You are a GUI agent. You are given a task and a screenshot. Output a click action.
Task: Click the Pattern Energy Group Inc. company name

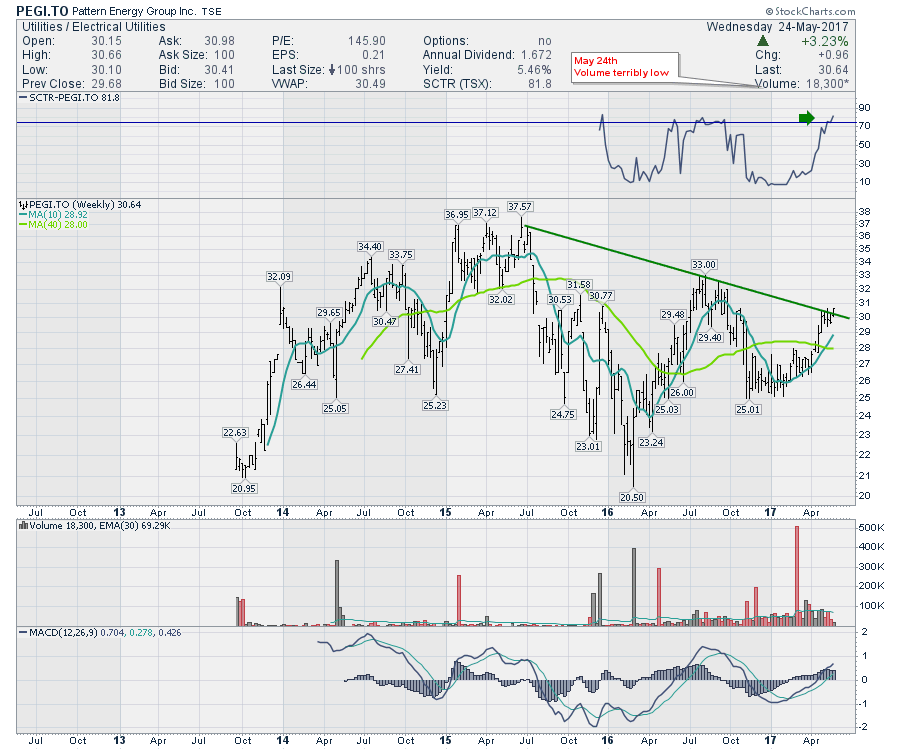[x=135, y=11]
